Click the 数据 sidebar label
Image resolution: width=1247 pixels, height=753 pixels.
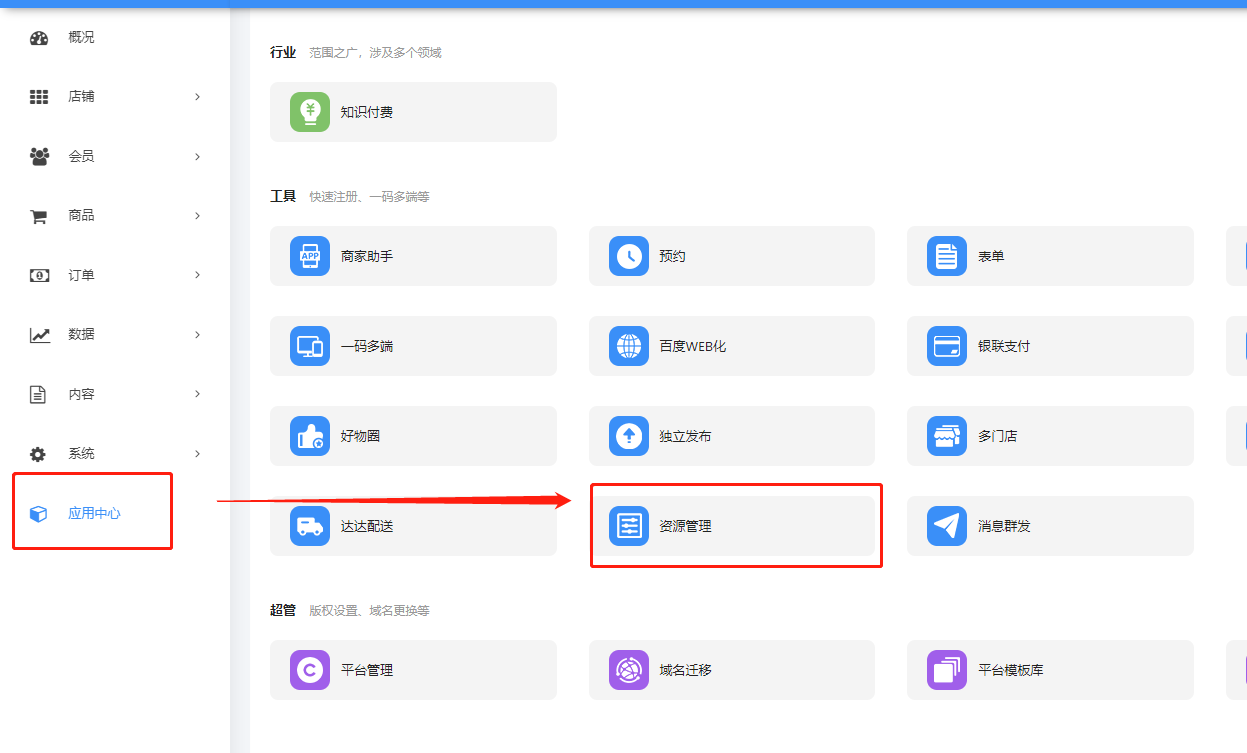[x=81, y=335]
